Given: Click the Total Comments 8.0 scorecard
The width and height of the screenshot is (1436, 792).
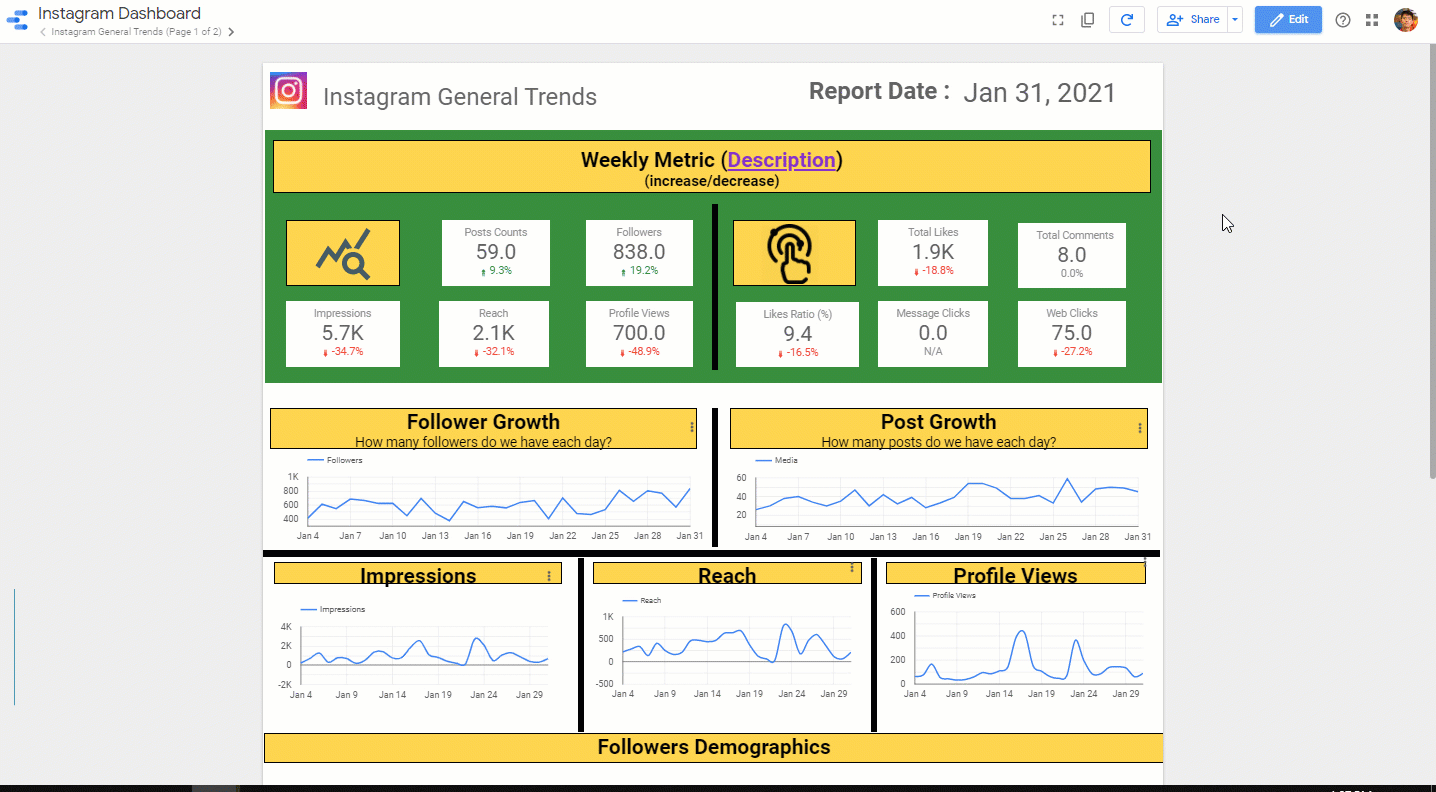Looking at the screenshot, I should pos(1072,255).
